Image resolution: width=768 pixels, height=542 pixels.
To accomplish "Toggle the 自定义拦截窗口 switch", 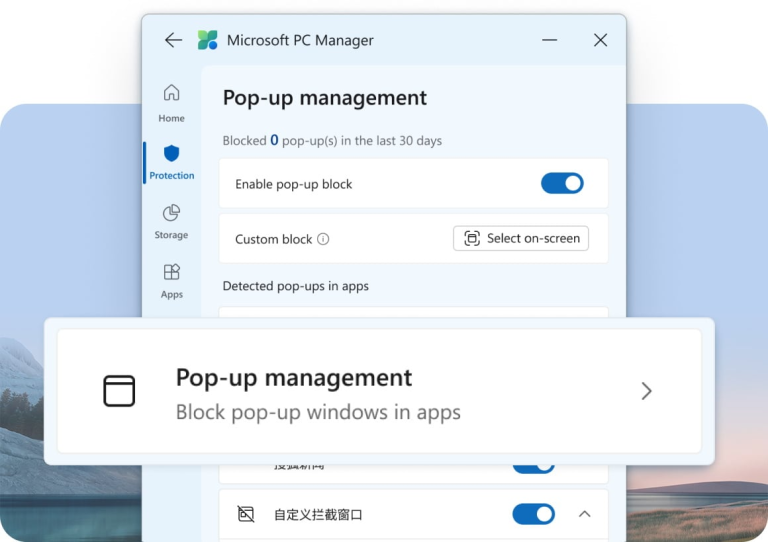I will pyautogui.click(x=533, y=514).
